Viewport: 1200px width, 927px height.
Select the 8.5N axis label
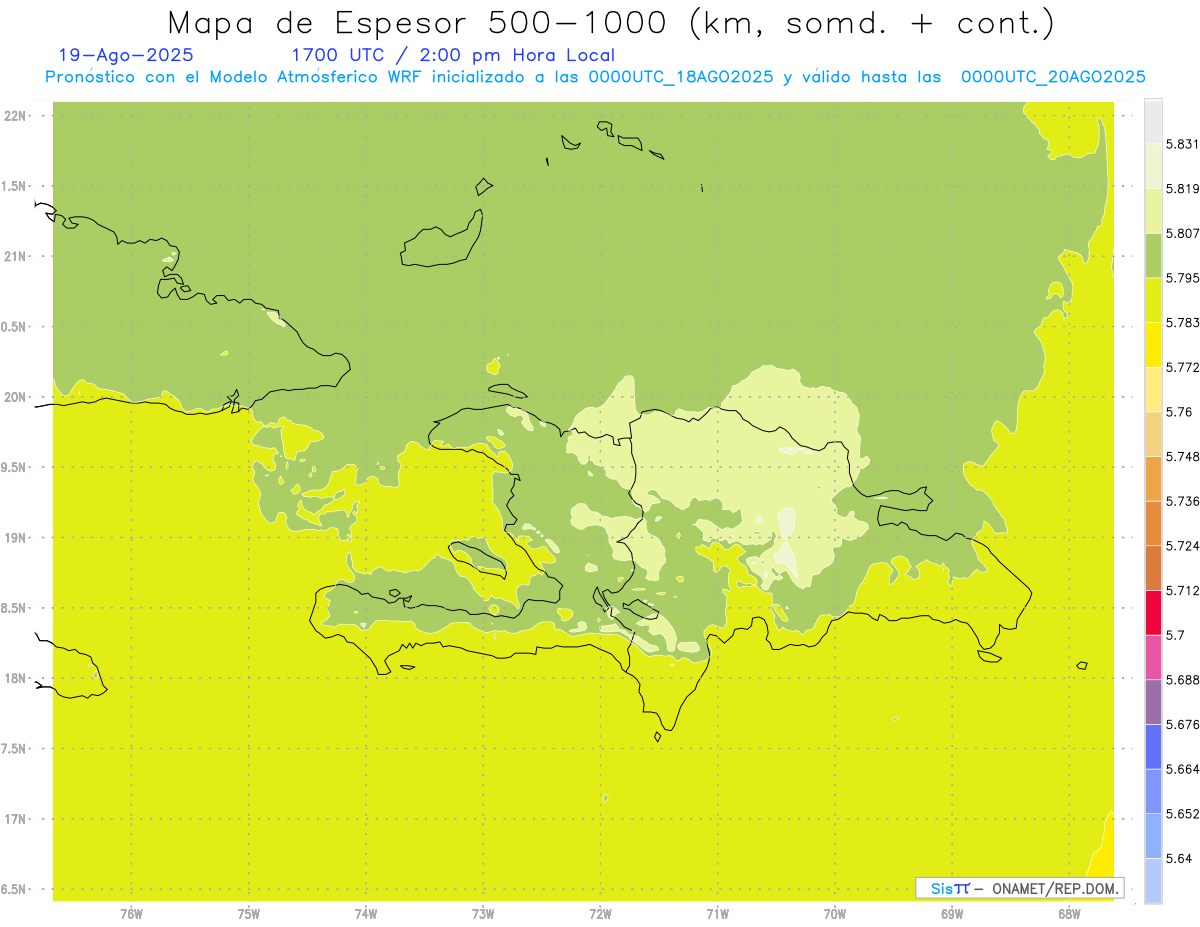14,608
